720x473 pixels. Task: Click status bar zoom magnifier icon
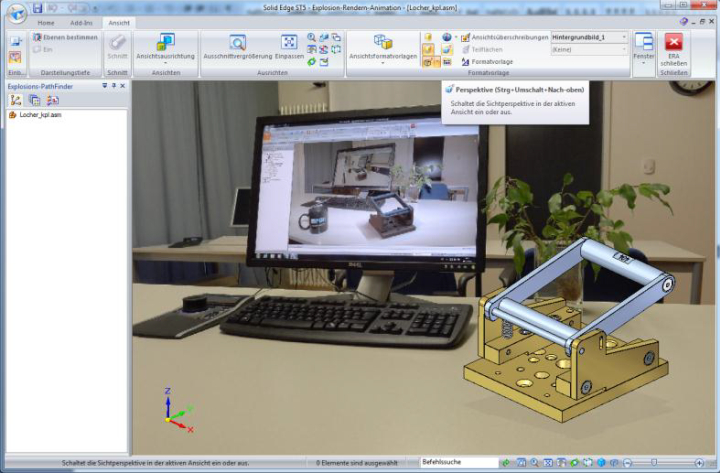click(x=534, y=462)
